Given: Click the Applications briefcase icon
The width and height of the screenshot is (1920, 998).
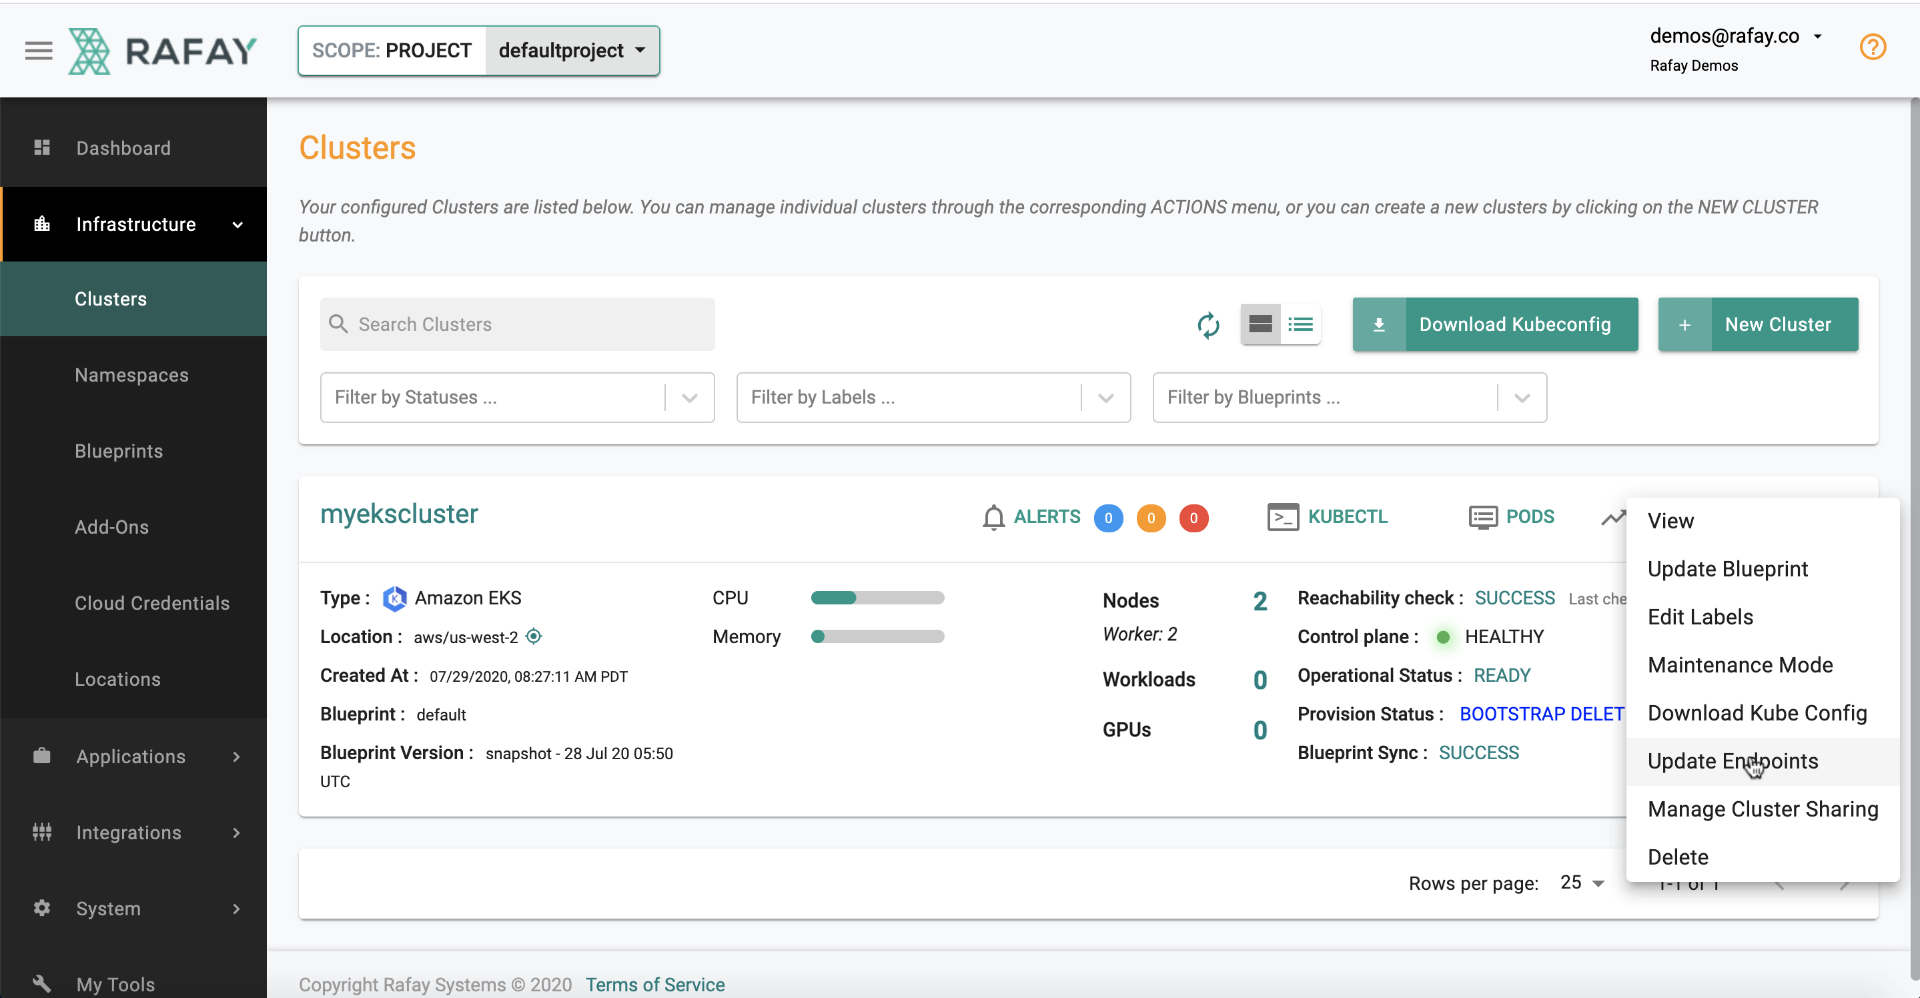Looking at the screenshot, I should 42,756.
